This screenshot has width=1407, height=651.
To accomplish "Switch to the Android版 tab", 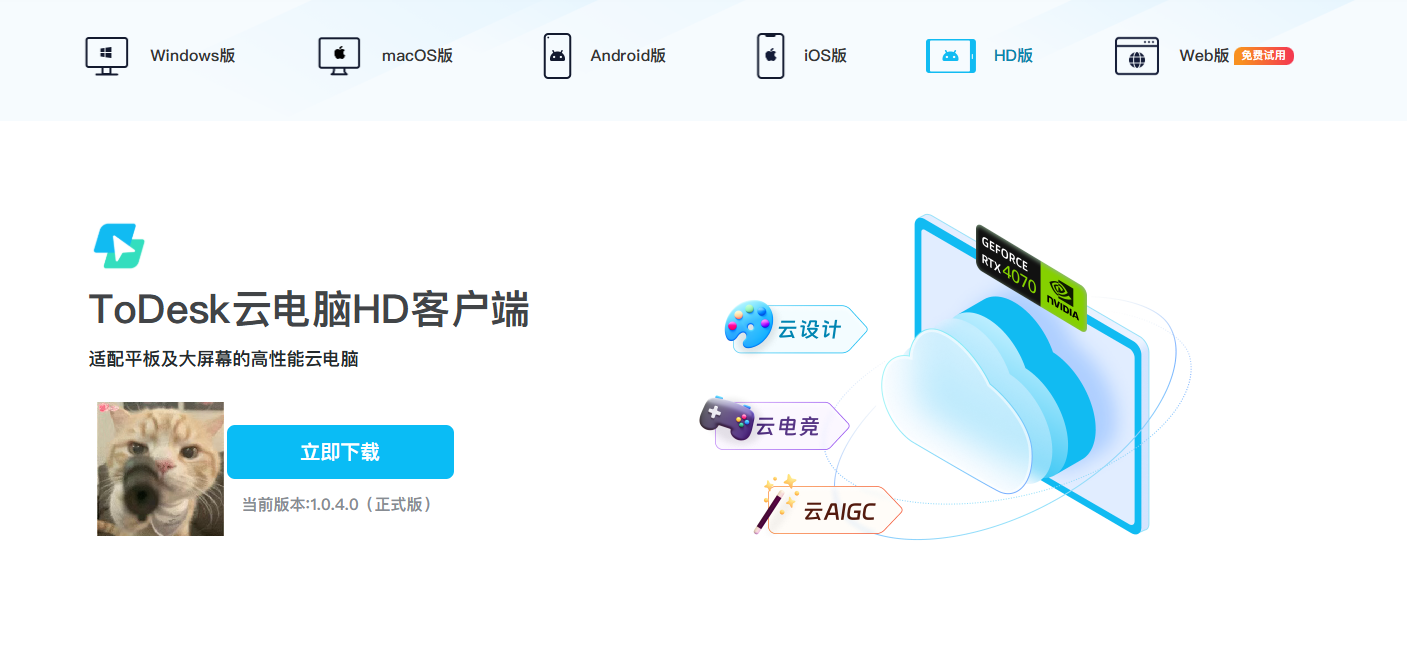I will tap(628, 56).
